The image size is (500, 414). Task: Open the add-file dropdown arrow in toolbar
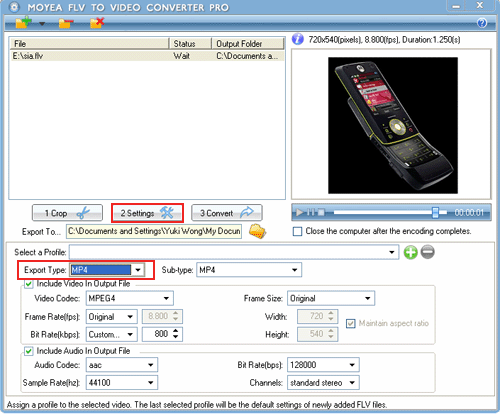click(42, 24)
